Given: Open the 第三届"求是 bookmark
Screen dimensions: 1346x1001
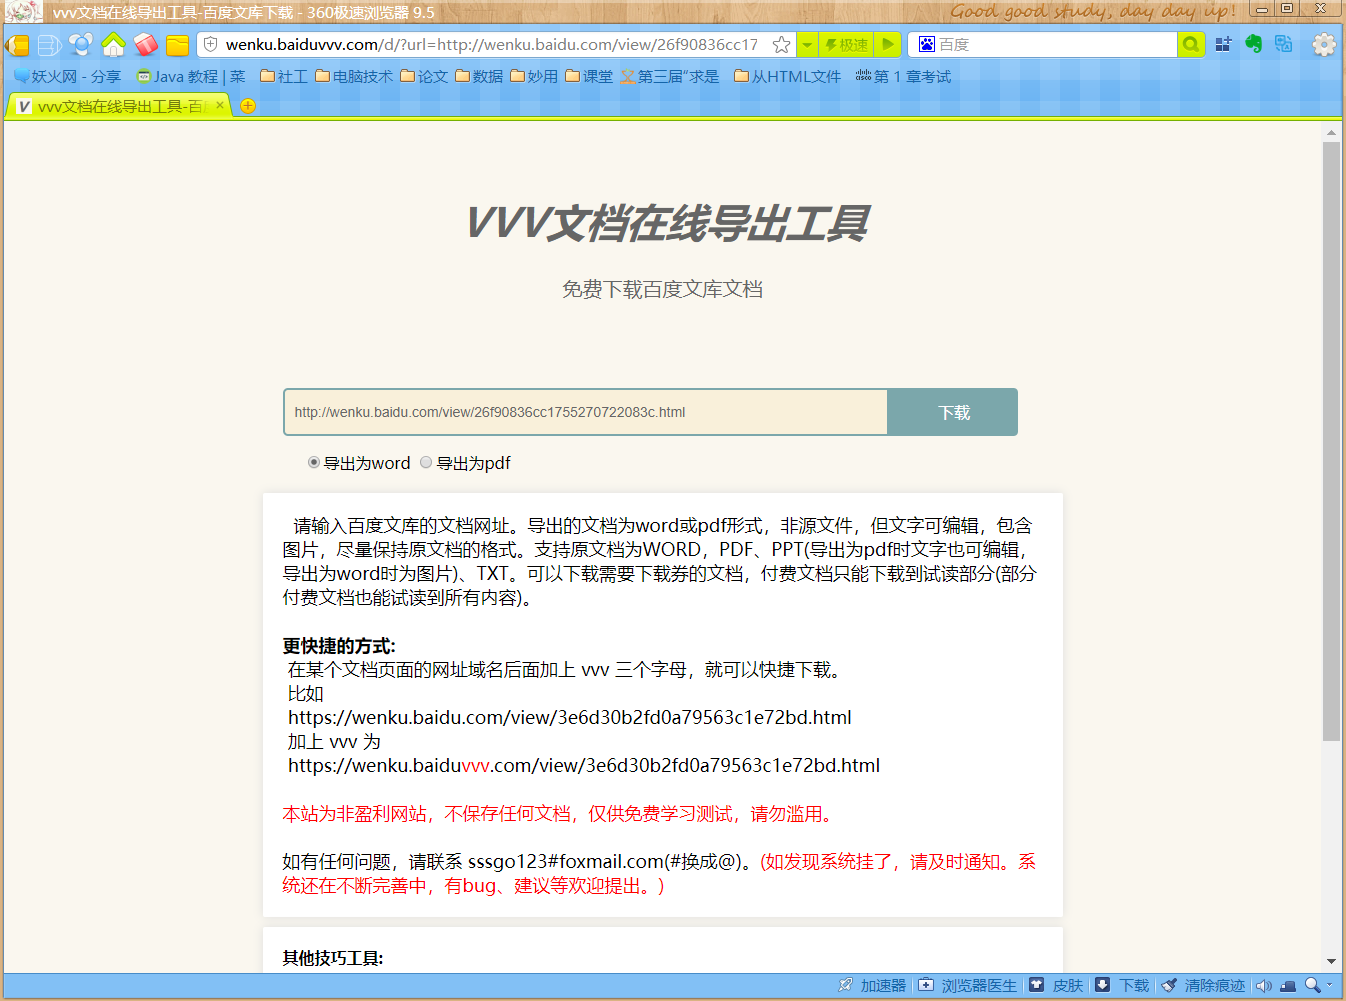Looking at the screenshot, I should pos(670,77).
